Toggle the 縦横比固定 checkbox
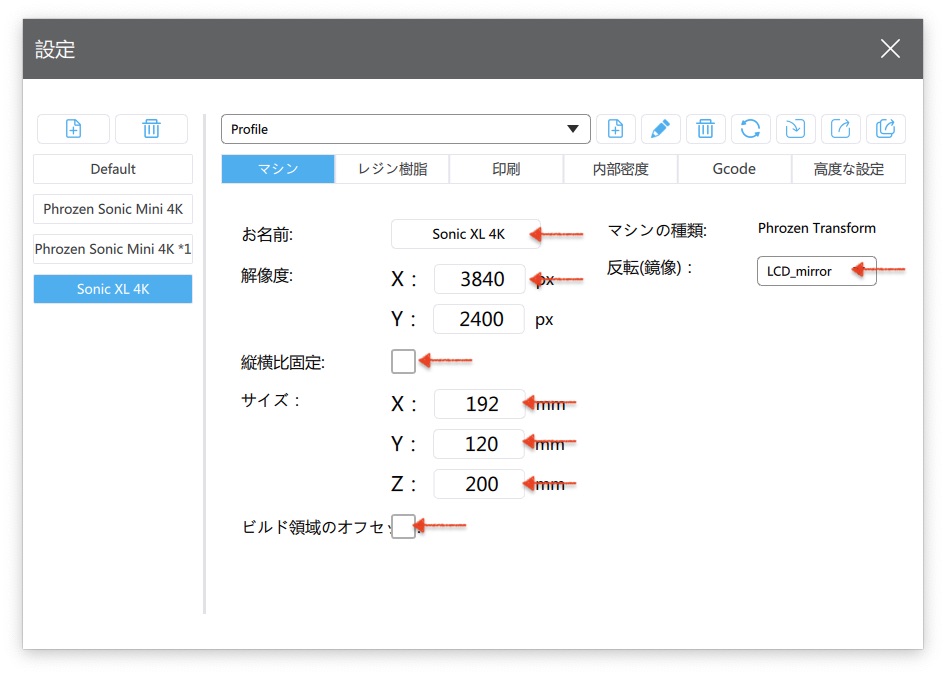 [403, 361]
